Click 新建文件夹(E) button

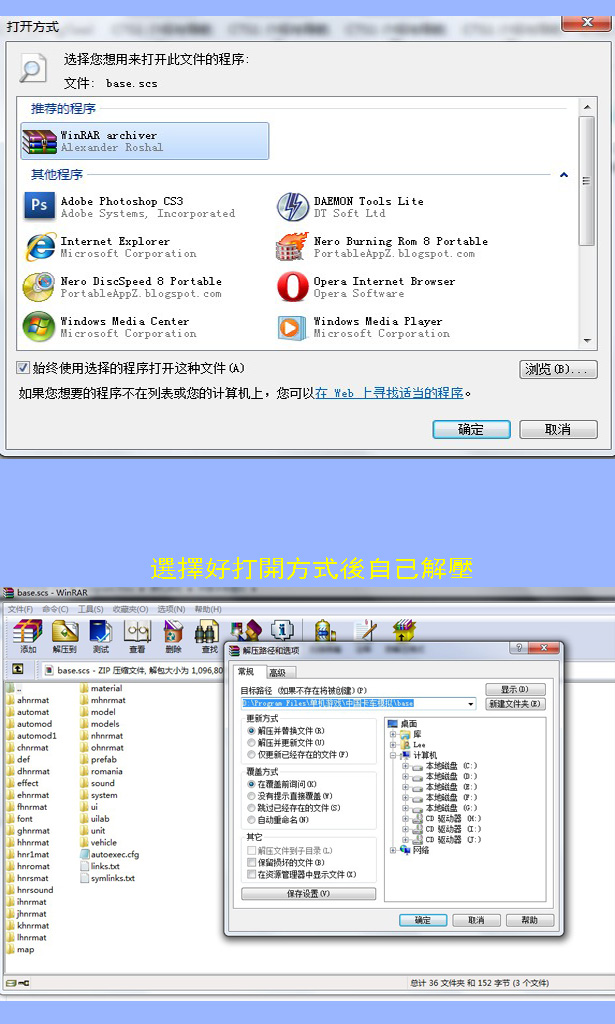pyautogui.click(x=515, y=704)
